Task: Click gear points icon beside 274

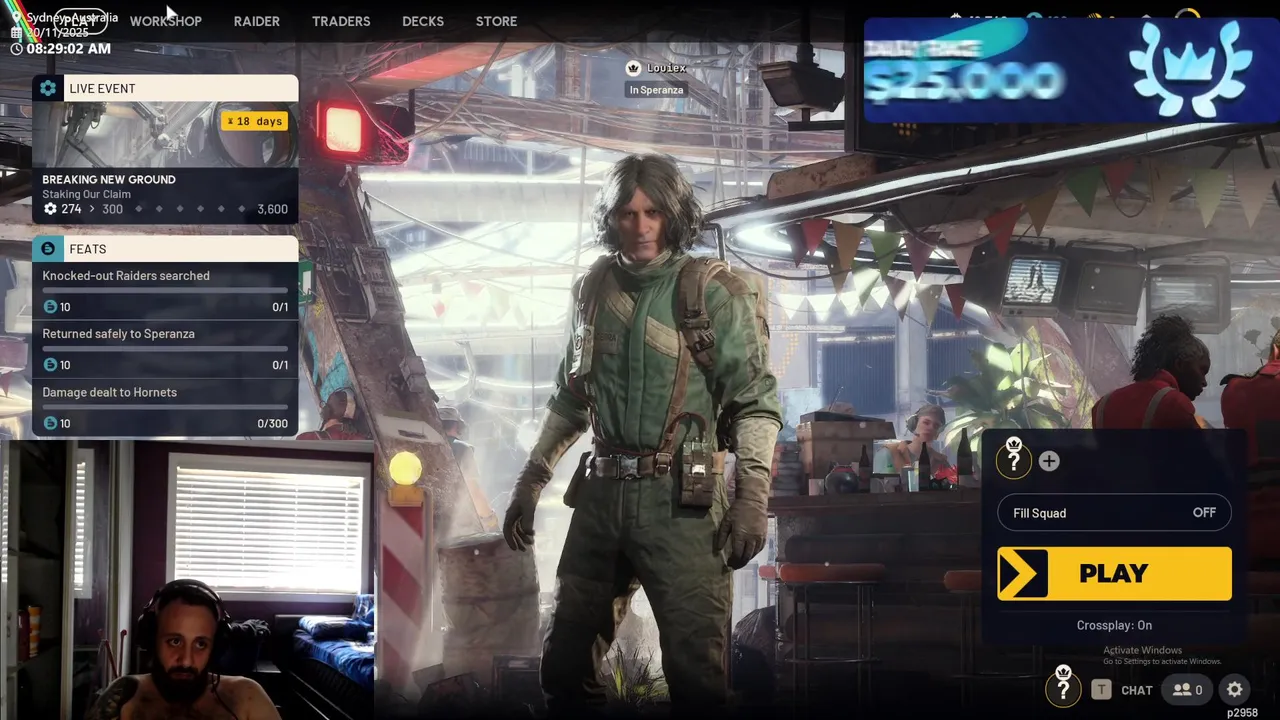Action: tap(50, 209)
